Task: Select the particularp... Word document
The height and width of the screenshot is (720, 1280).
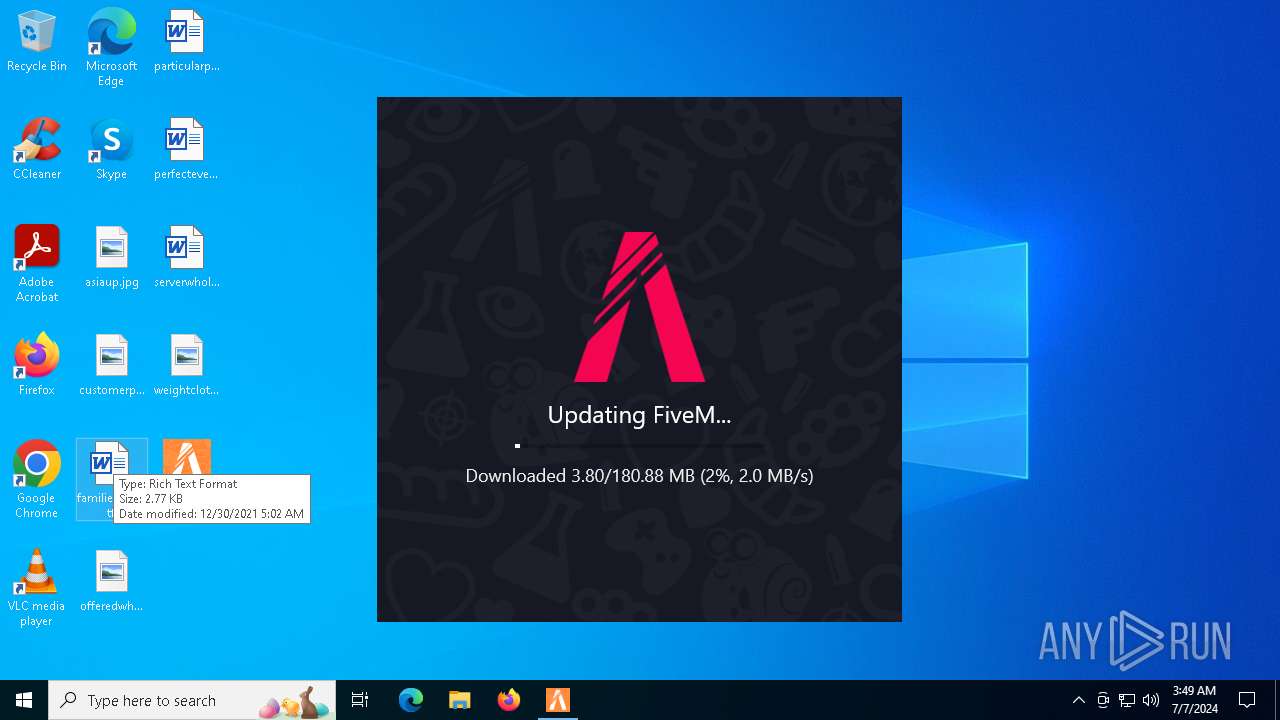Action: coord(186,42)
